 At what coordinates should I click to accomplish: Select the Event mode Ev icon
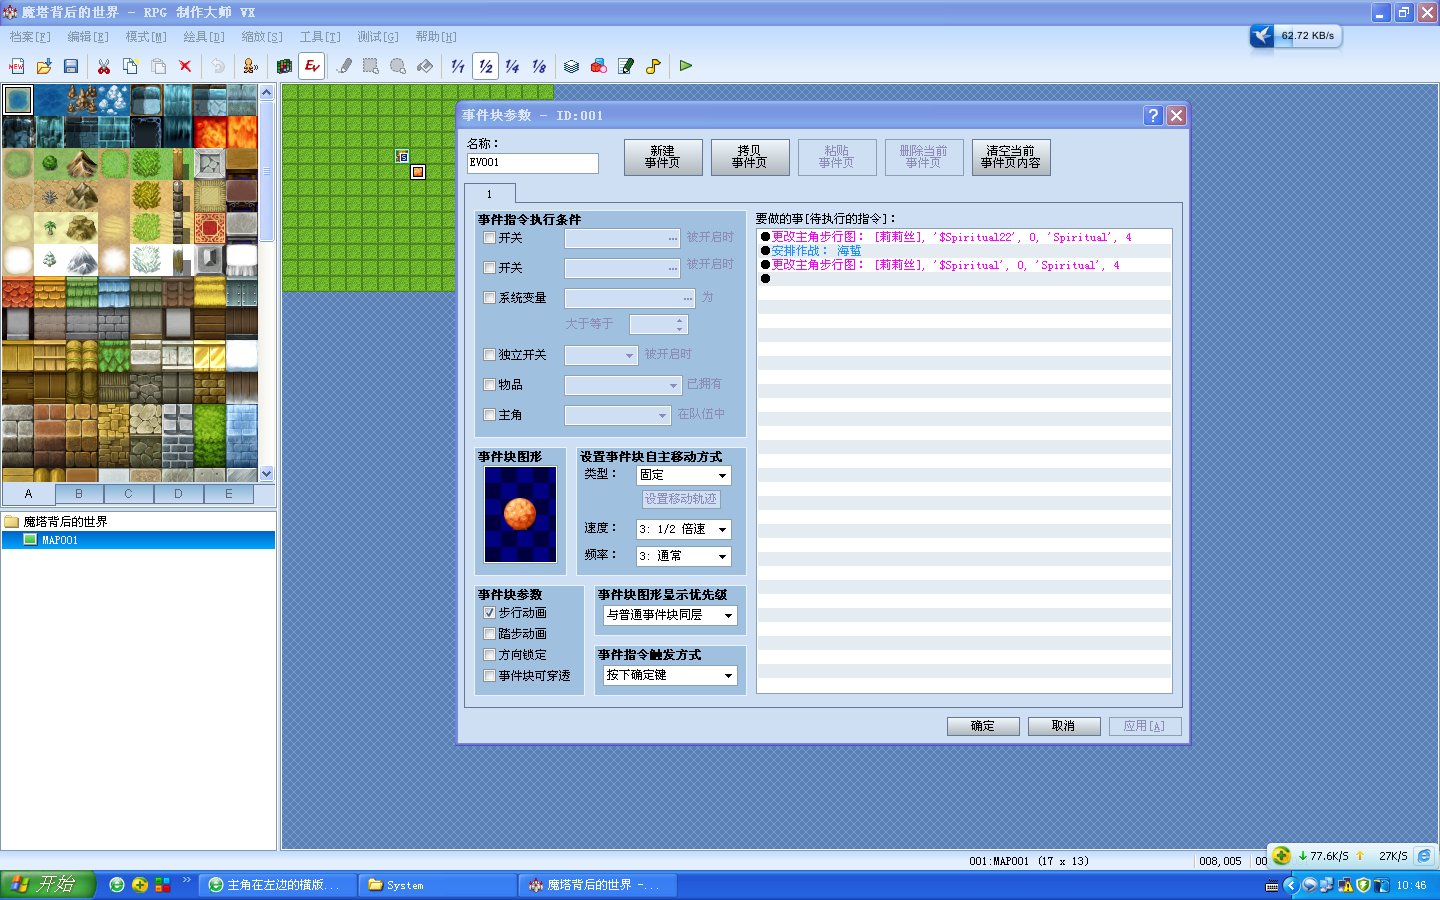coord(312,66)
